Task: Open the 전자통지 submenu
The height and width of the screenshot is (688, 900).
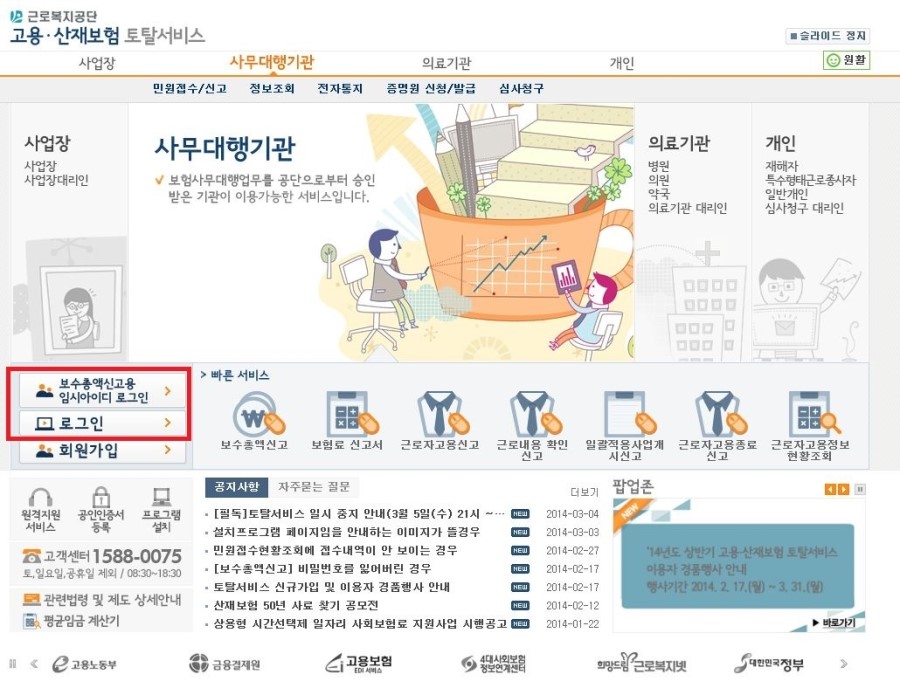Action: pos(340,88)
